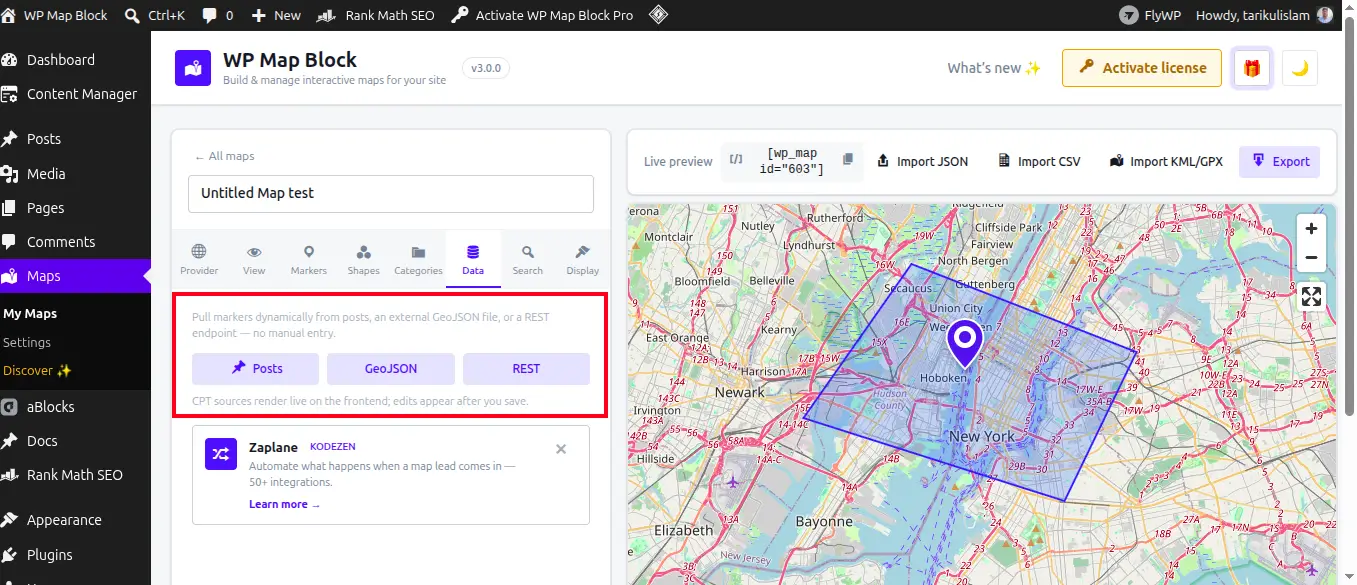Image resolution: width=1357 pixels, height=585 pixels.
Task: Open Rank Math SEO in admin bar
Action: [x=375, y=15]
